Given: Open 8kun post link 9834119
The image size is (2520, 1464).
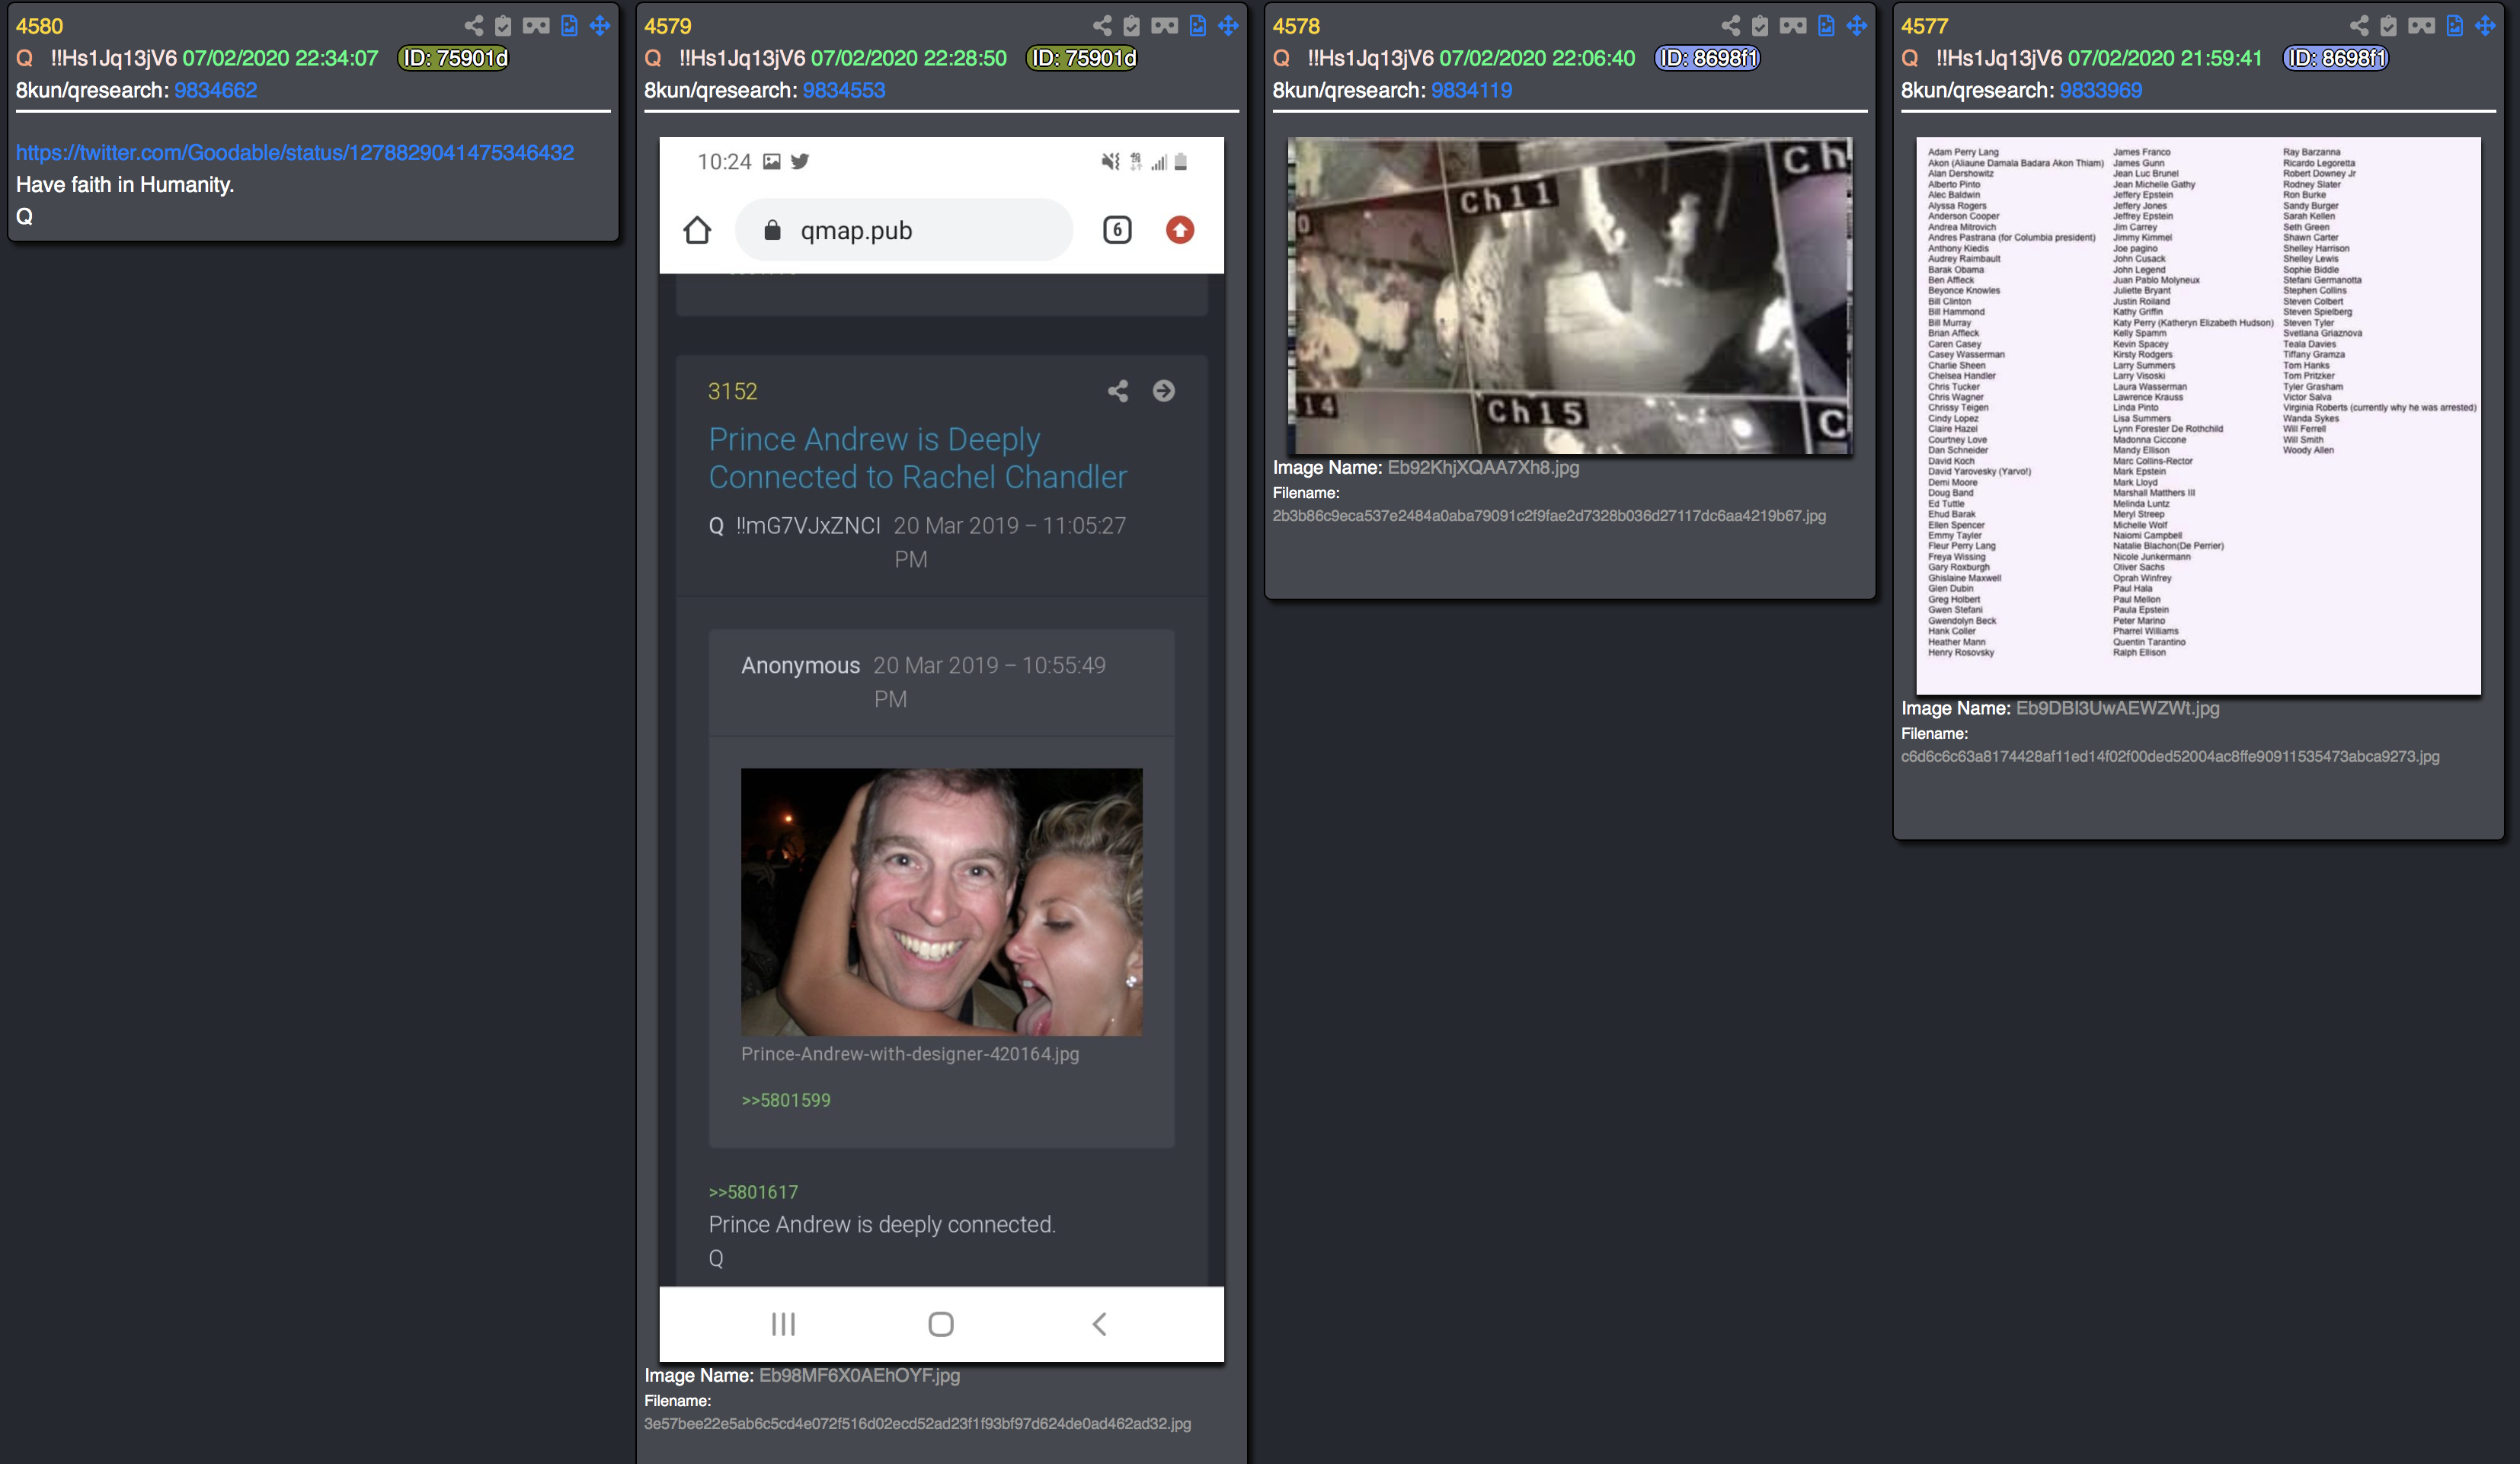Looking at the screenshot, I should point(1471,90).
